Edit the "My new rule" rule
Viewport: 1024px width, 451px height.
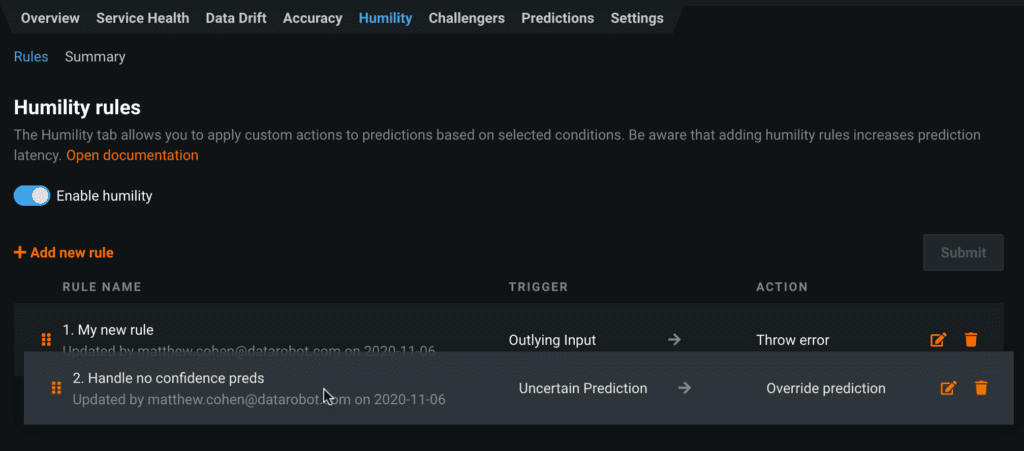point(938,339)
